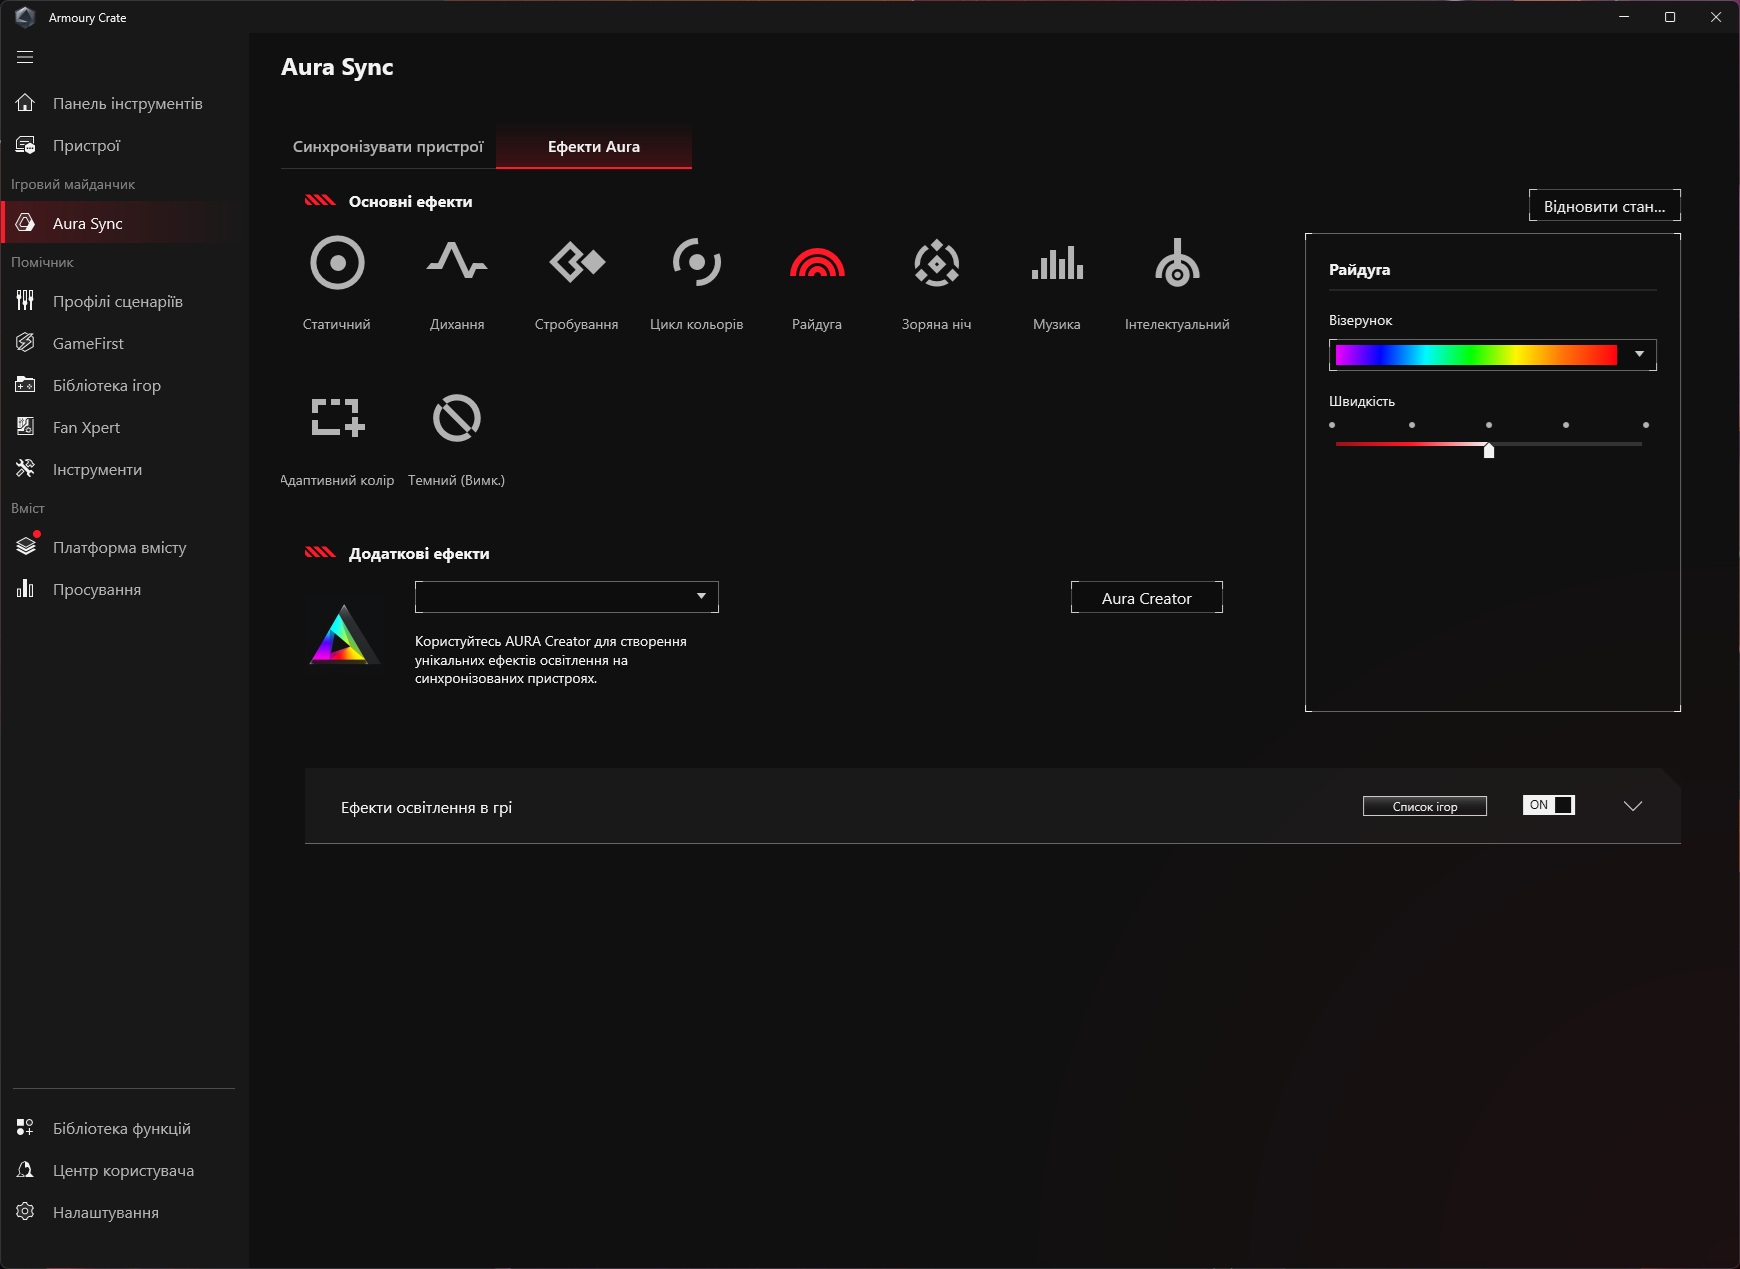
Task: Open GameFirst from sidebar
Action: click(x=125, y=343)
